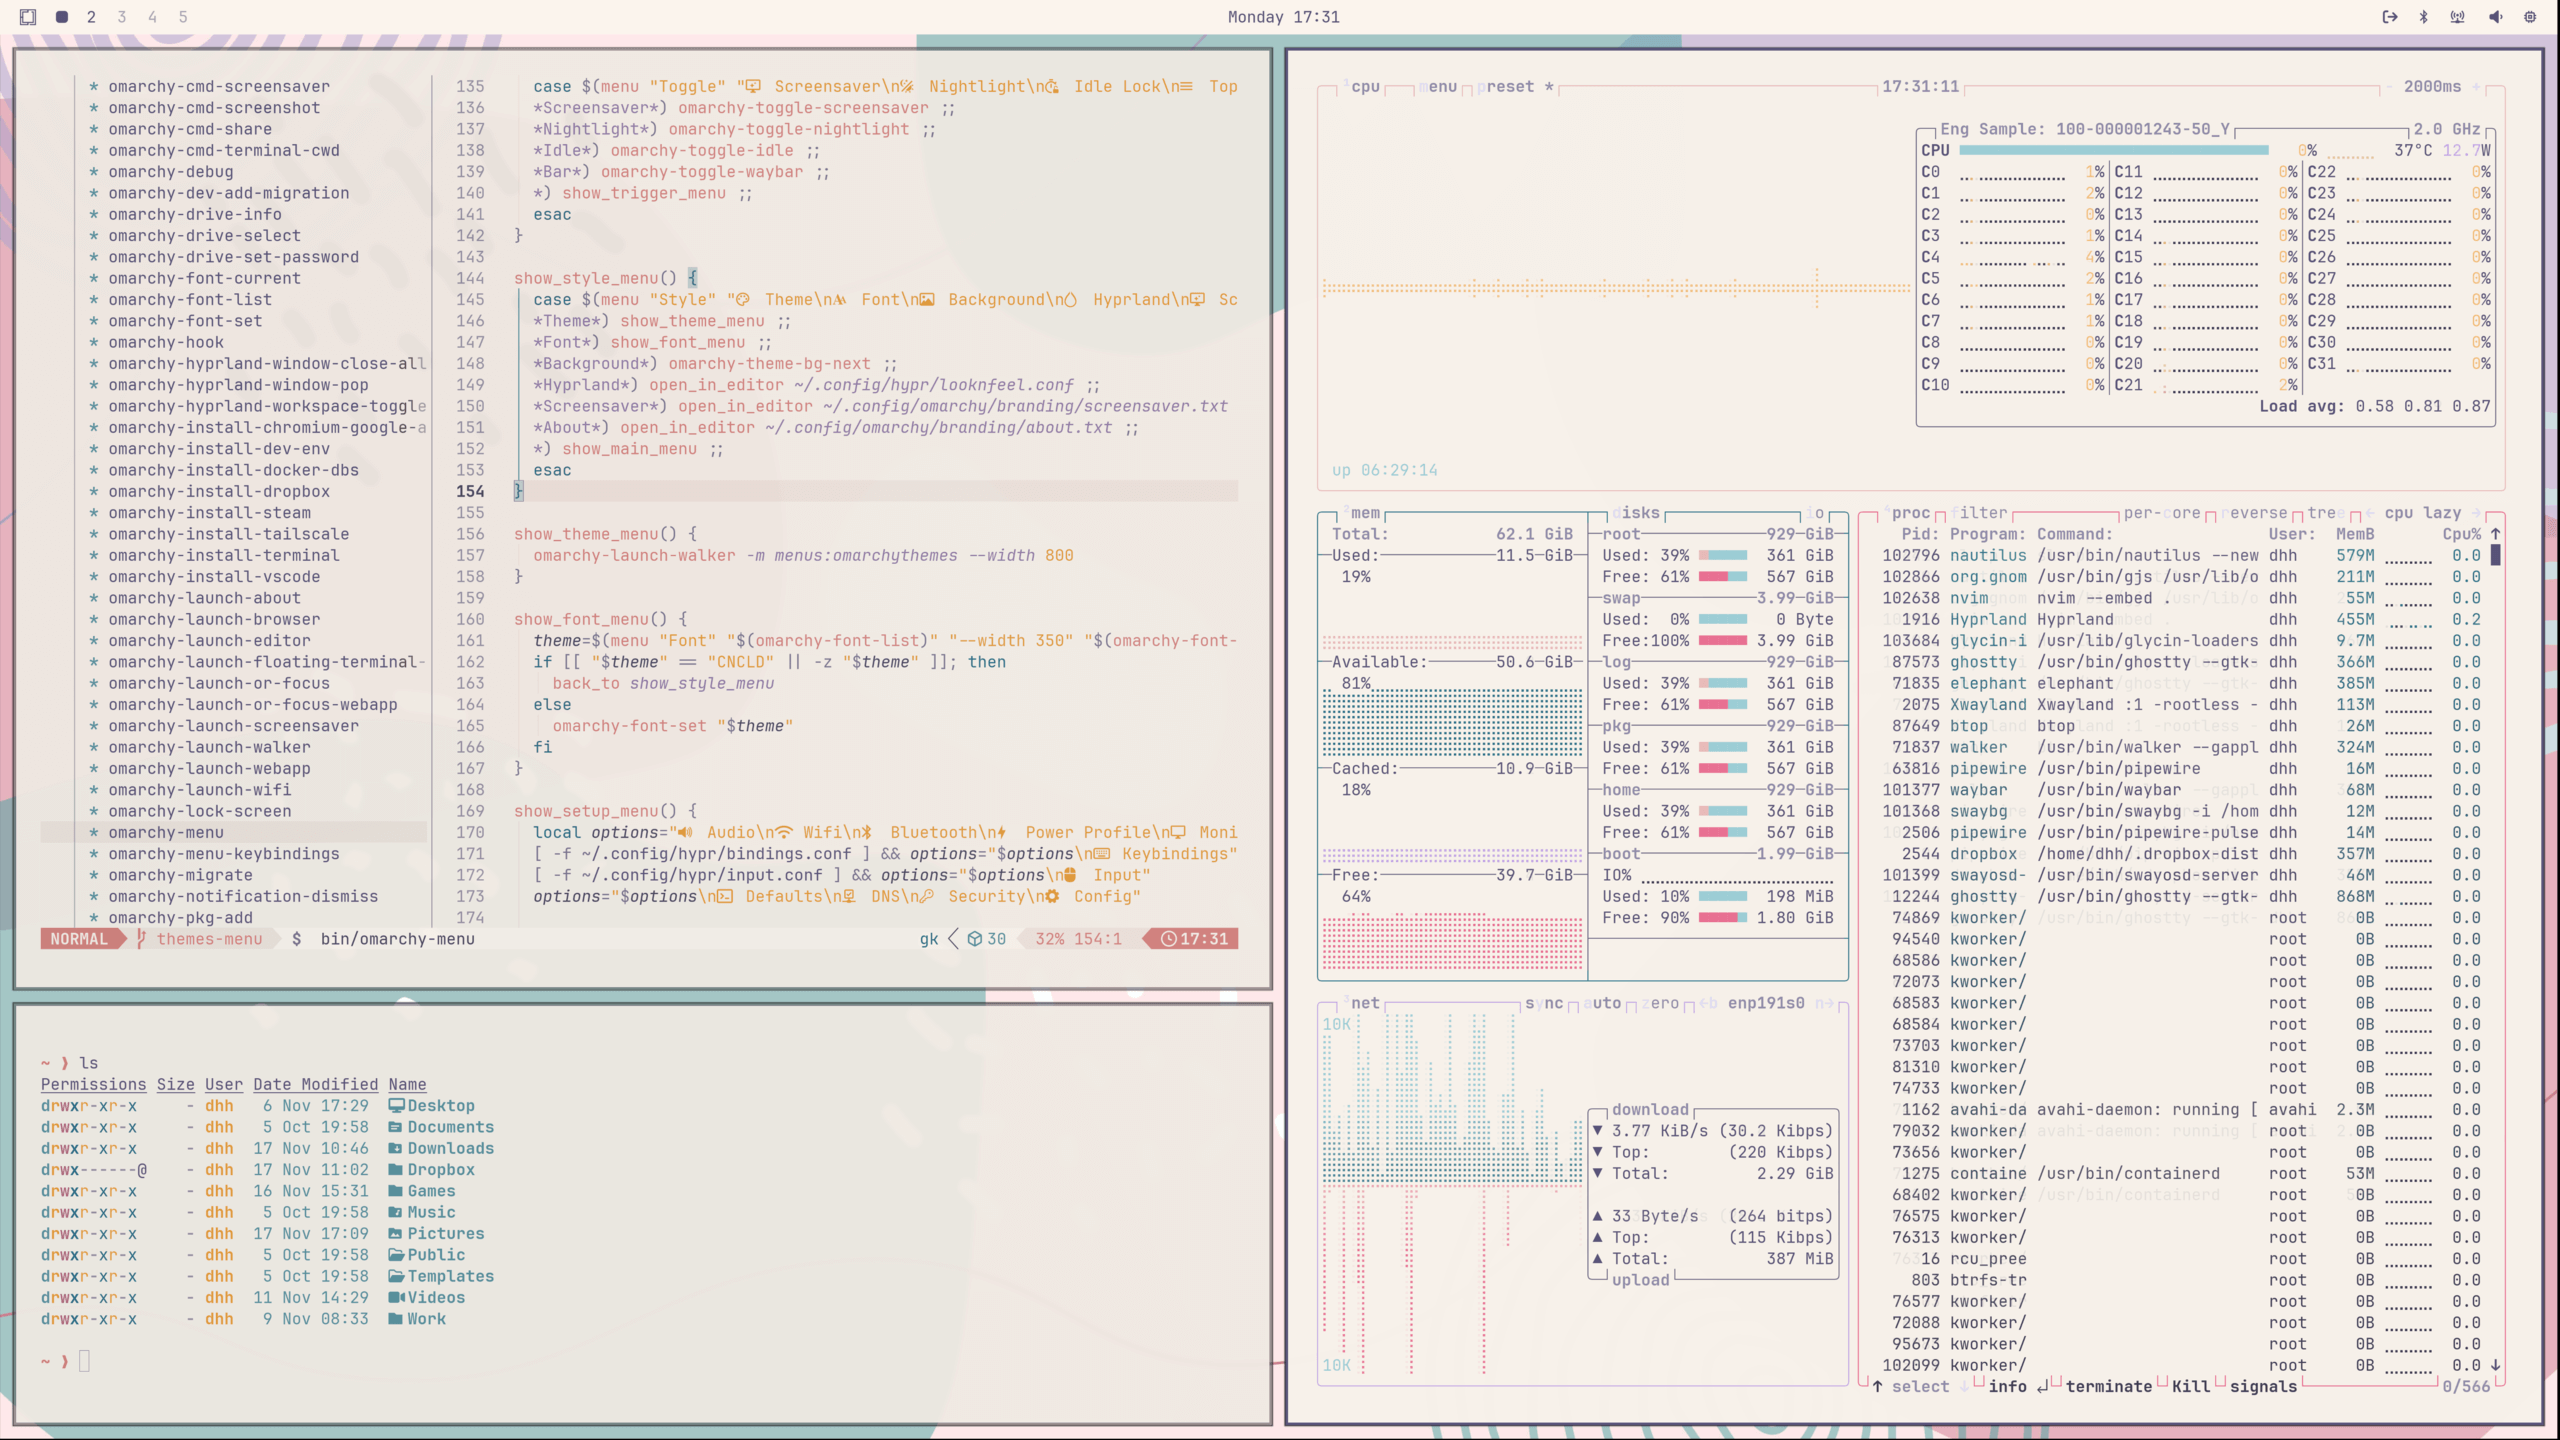Open the btop menu option in header

tap(1440, 87)
